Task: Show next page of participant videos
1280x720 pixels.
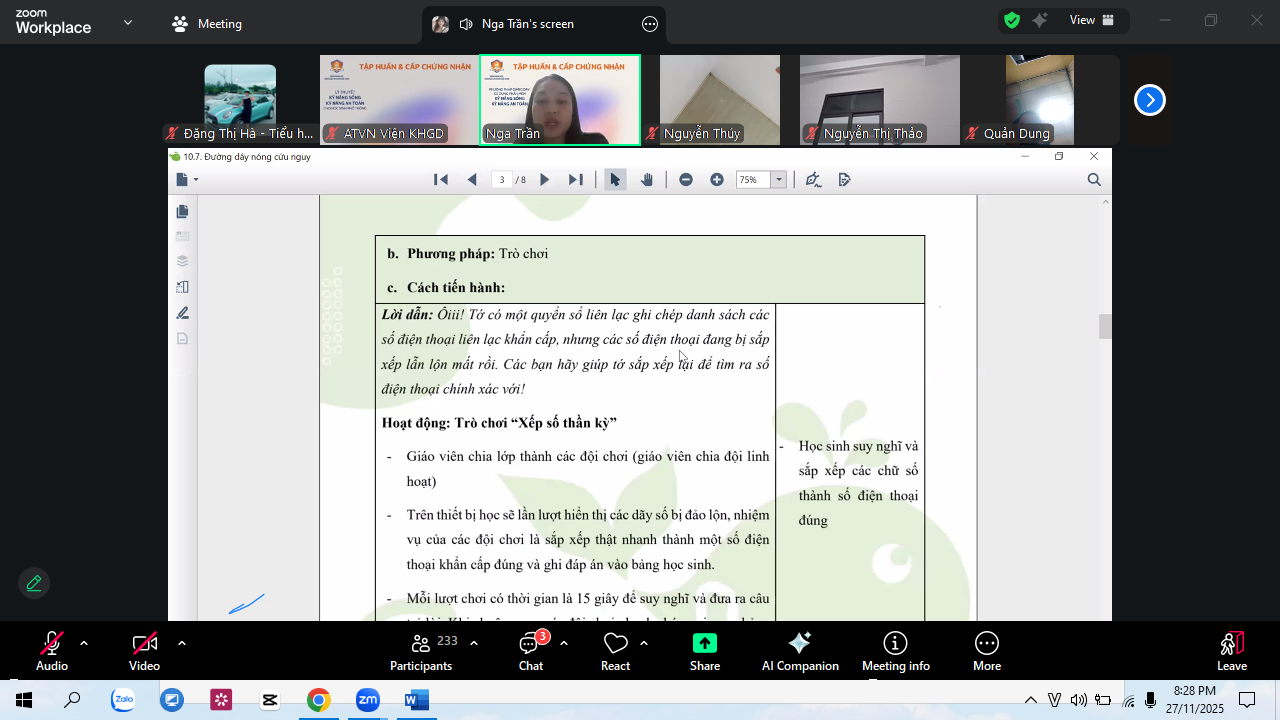Action: [1150, 100]
